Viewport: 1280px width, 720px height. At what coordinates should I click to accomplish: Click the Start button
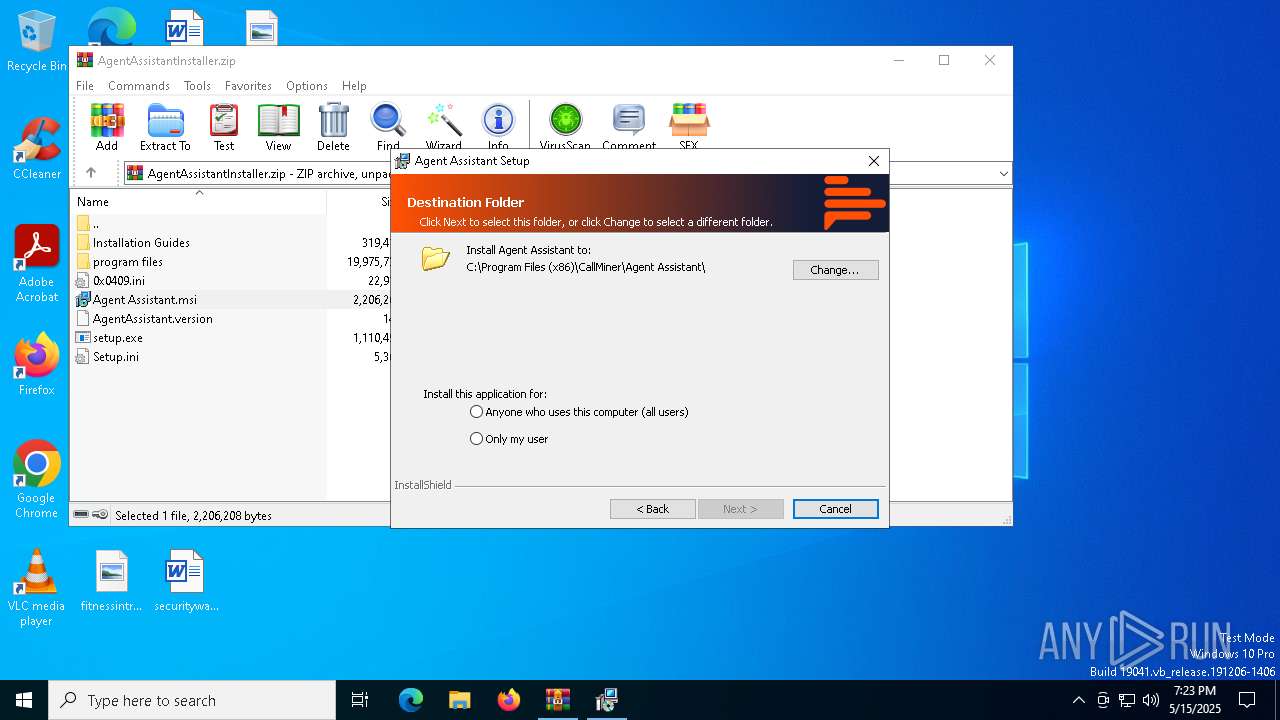tap(24, 700)
